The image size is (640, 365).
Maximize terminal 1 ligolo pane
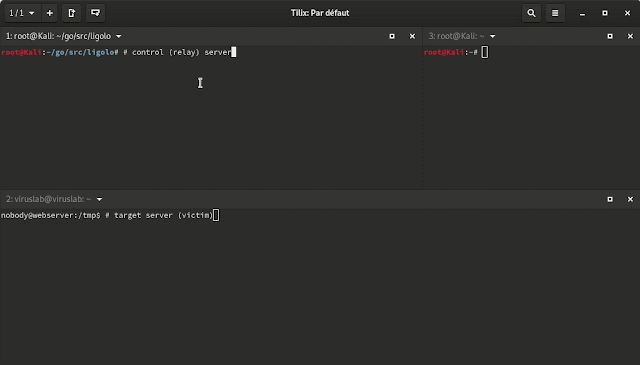coord(392,36)
